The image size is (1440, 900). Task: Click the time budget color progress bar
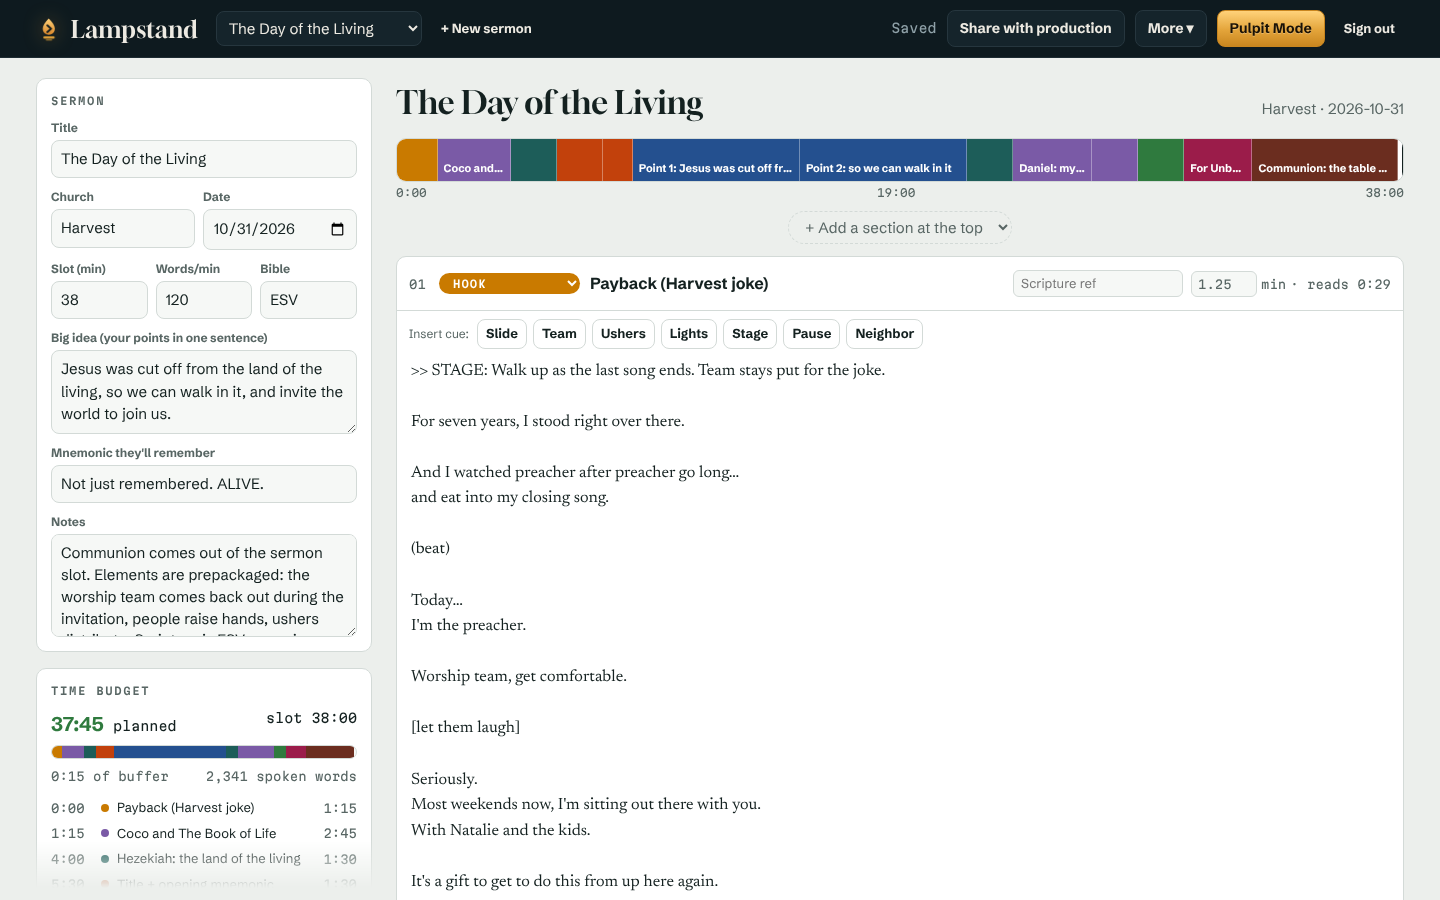204,752
